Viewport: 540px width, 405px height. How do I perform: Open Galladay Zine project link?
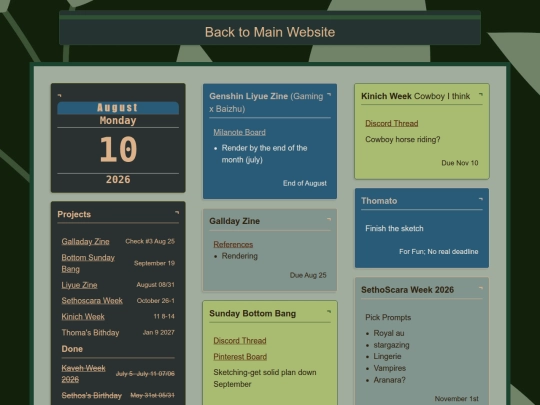pos(85,241)
